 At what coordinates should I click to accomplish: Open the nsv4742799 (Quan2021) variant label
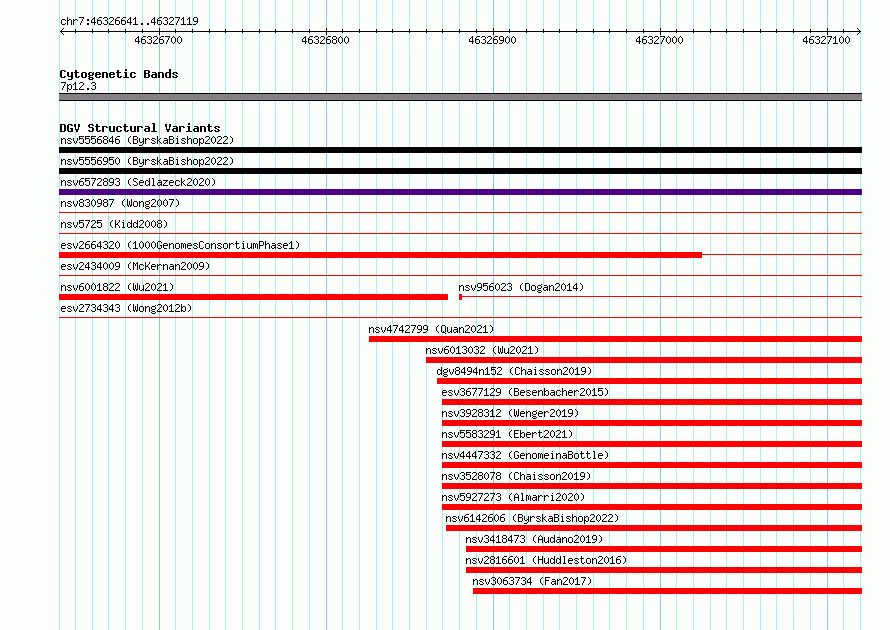pos(431,329)
